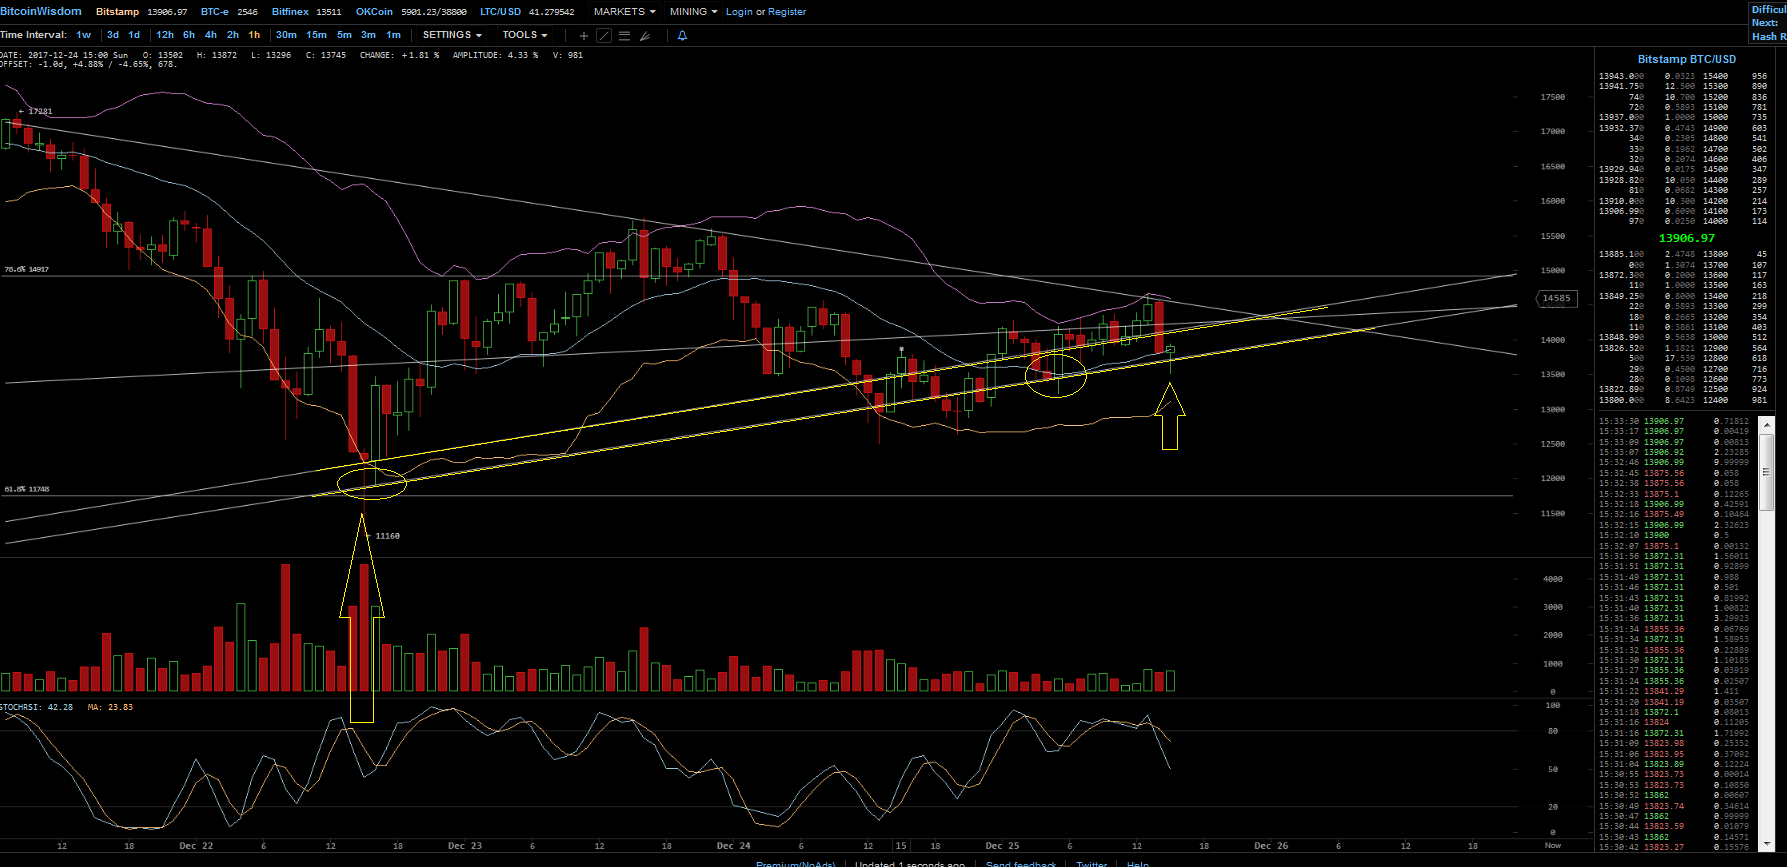This screenshot has height=867, width=1787.
Task: Open the MARKETS dropdown menu
Action: click(624, 12)
